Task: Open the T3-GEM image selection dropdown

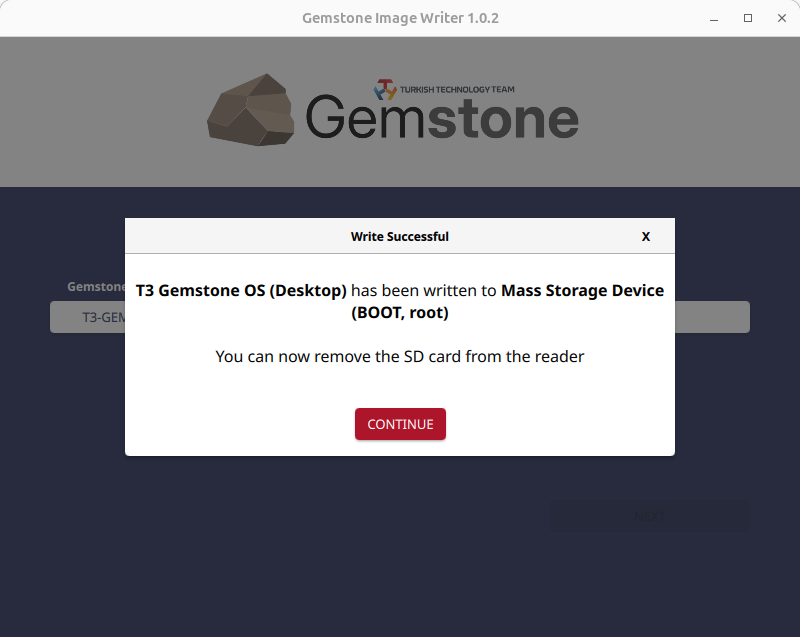Action: tap(87, 317)
